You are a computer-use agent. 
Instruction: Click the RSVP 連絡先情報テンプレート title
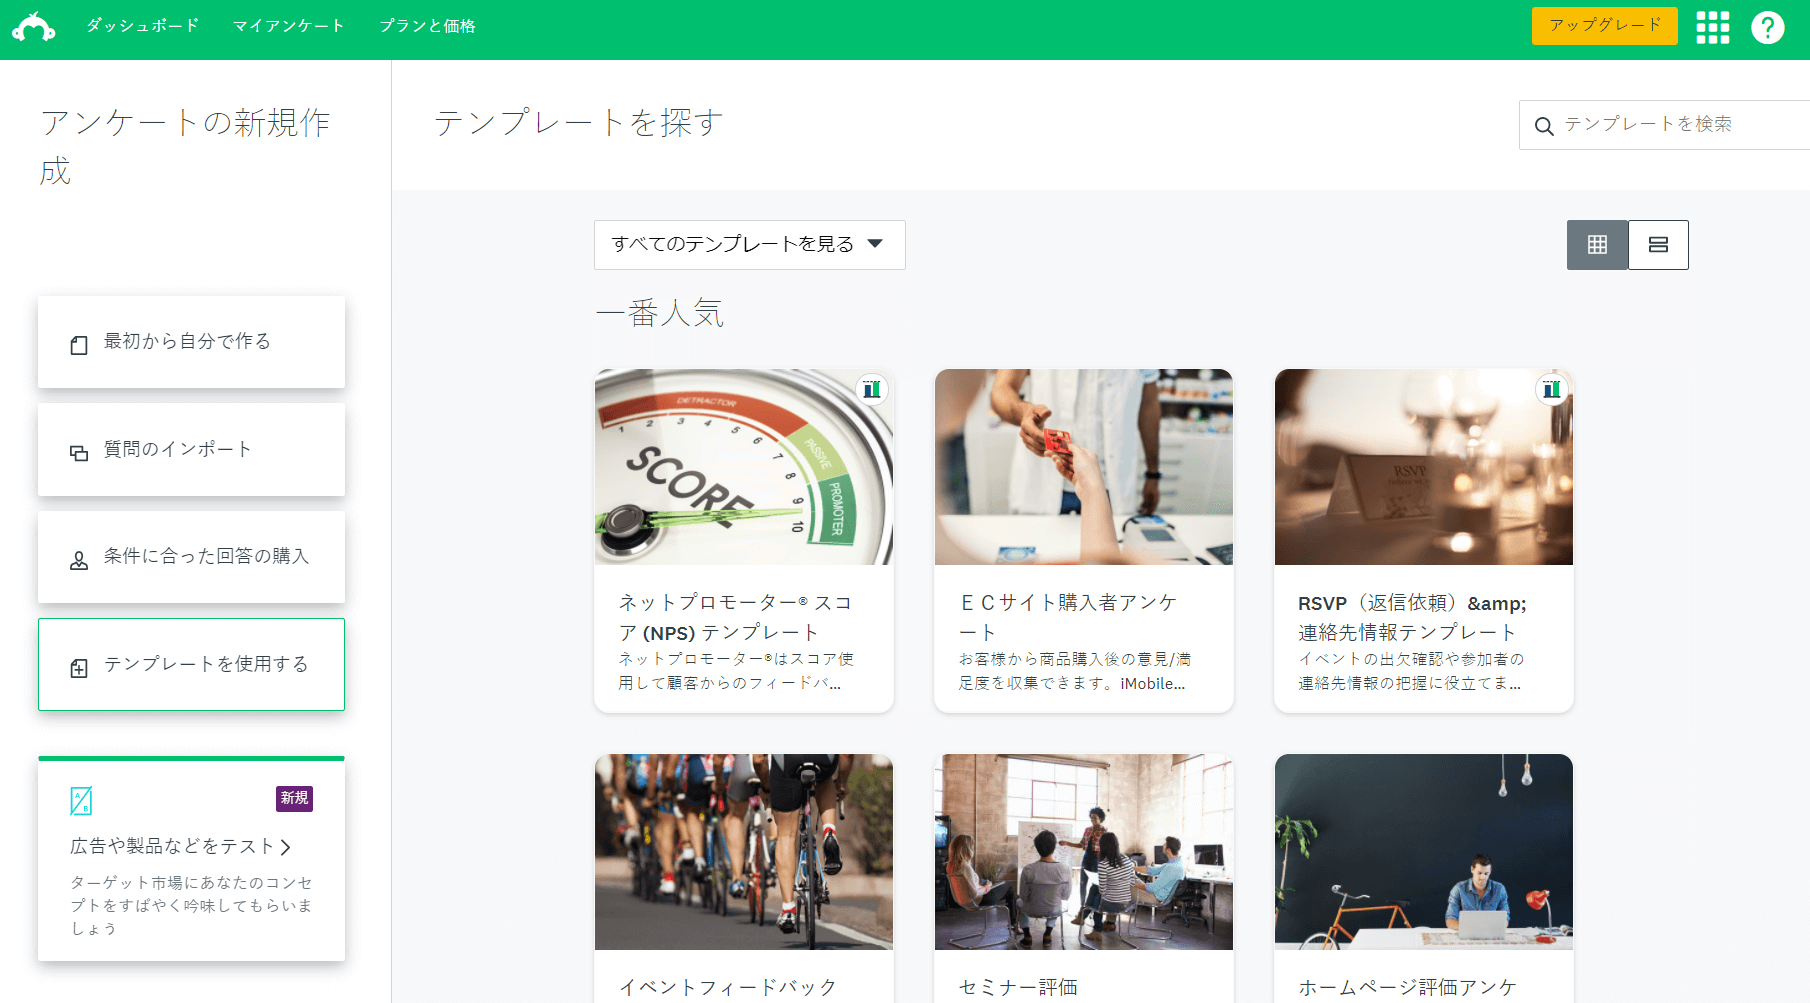(1412, 617)
